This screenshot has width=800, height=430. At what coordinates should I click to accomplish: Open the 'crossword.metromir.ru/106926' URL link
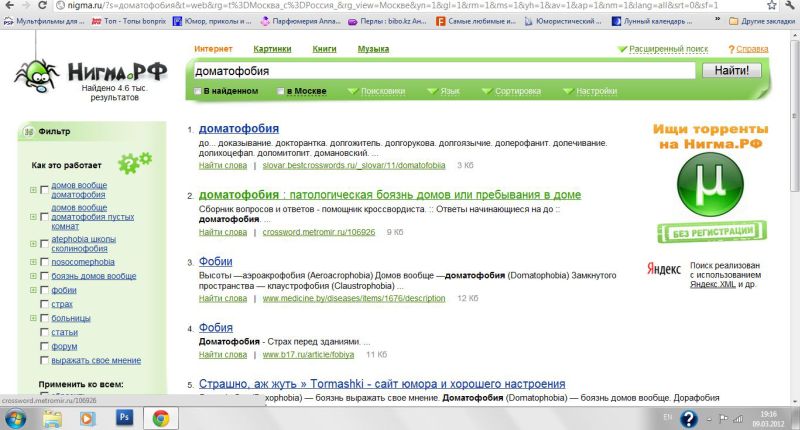[x=319, y=232]
